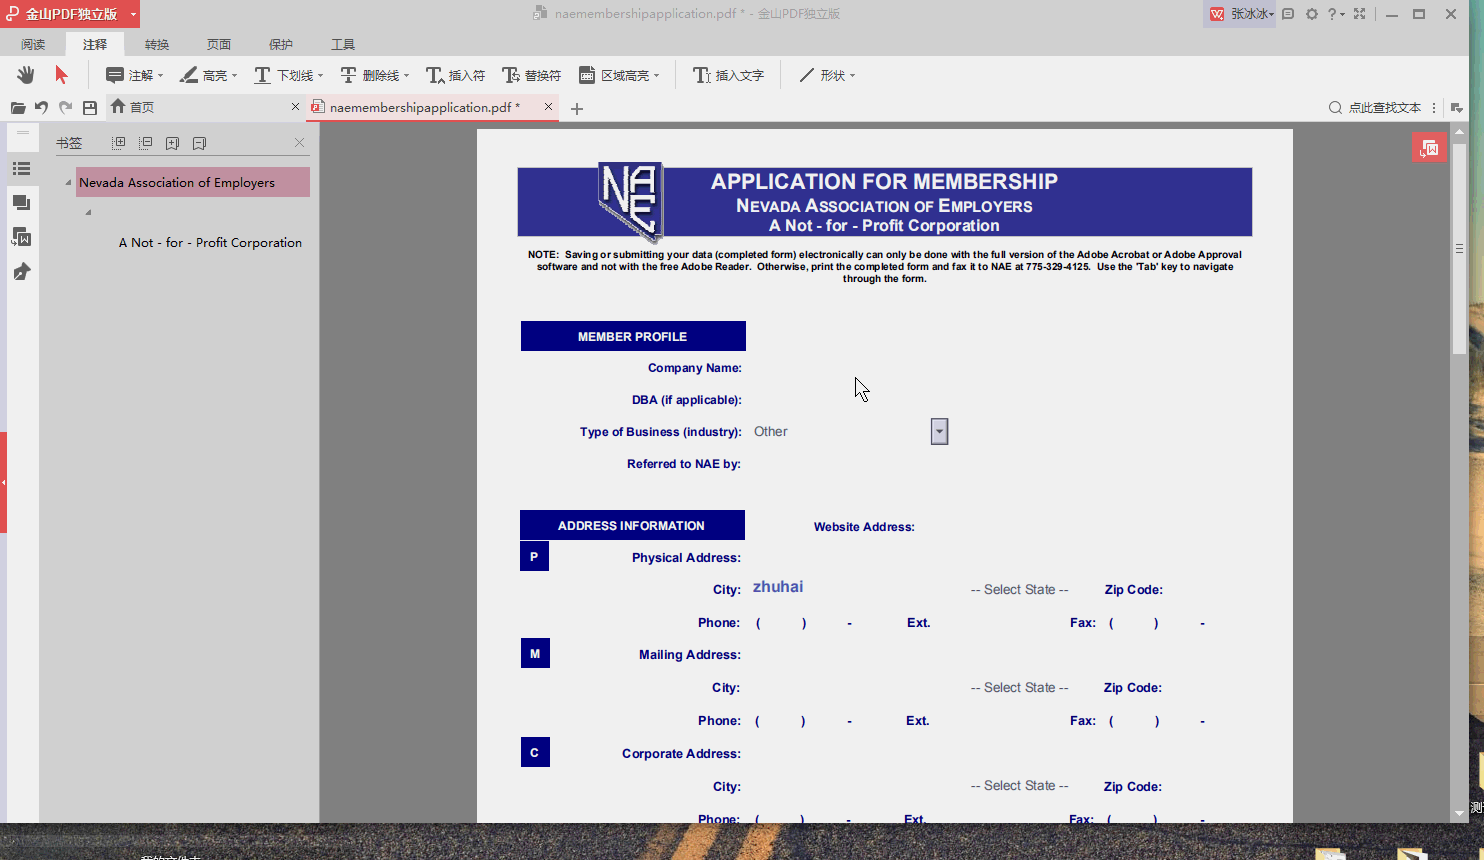
Task: Expand the 区域高亮 dropdown arrow
Action: tap(656, 76)
